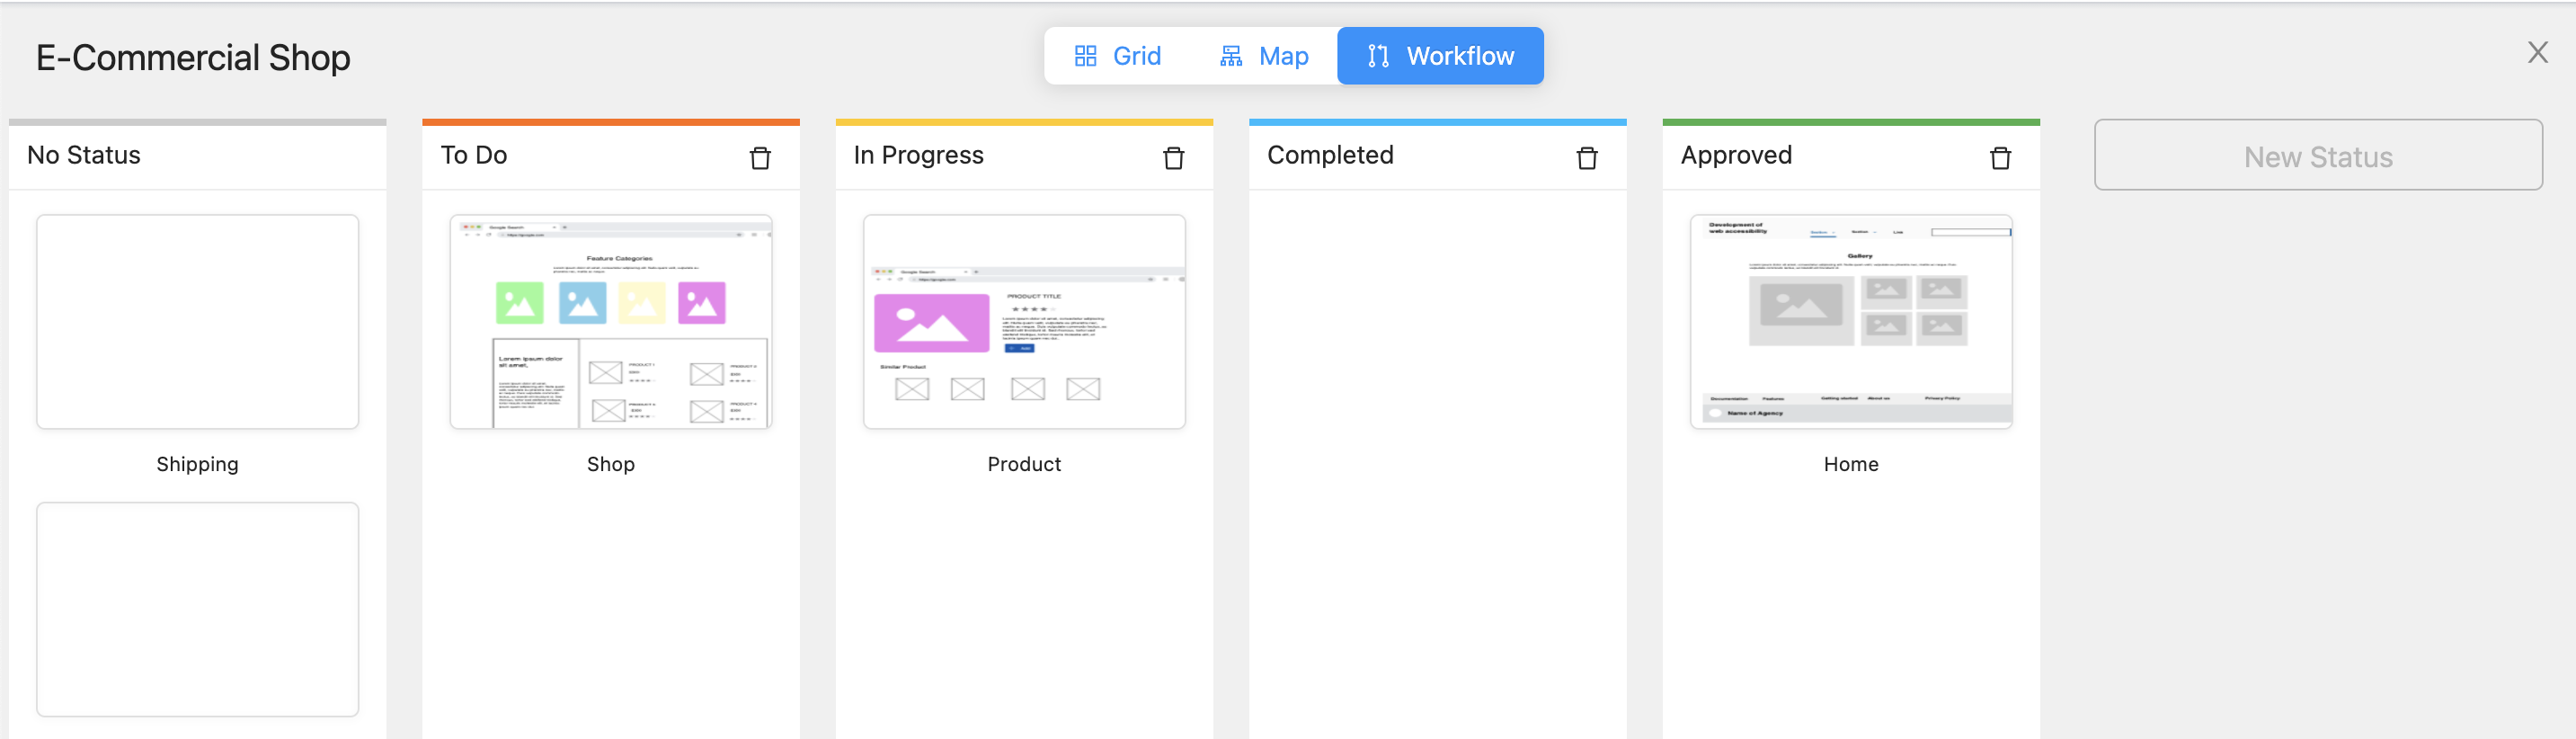Close the workflow panel with X

pos(2537,53)
